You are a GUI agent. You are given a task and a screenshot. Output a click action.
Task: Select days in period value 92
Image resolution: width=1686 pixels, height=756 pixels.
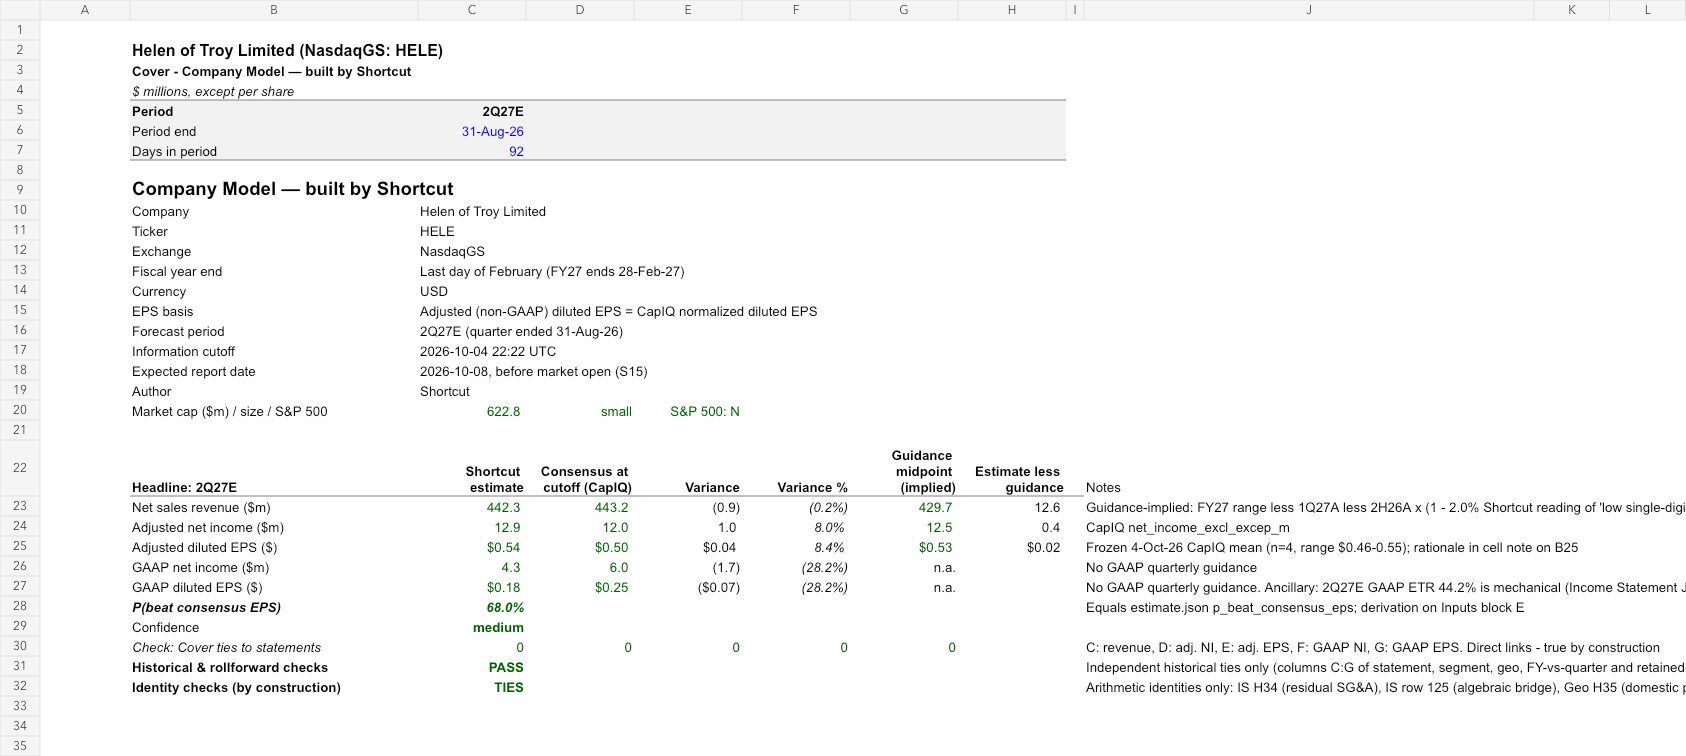click(516, 151)
